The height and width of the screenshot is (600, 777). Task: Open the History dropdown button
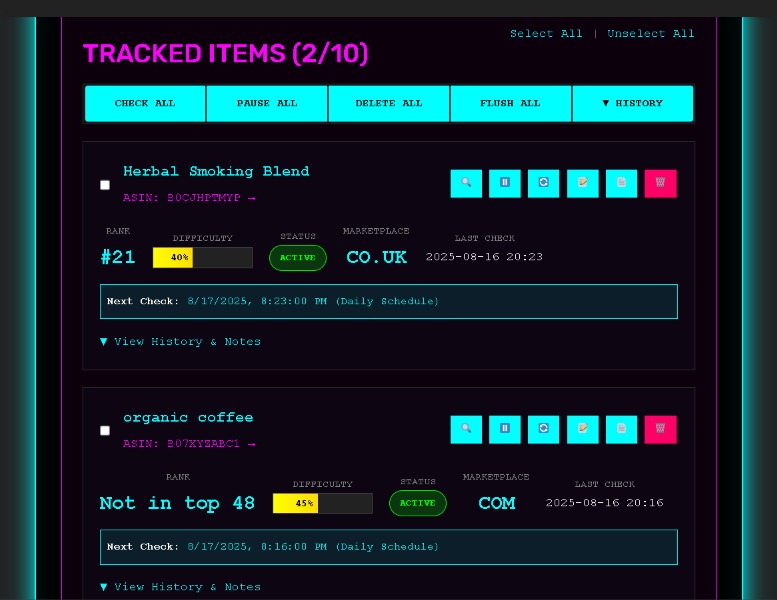[x=632, y=104]
